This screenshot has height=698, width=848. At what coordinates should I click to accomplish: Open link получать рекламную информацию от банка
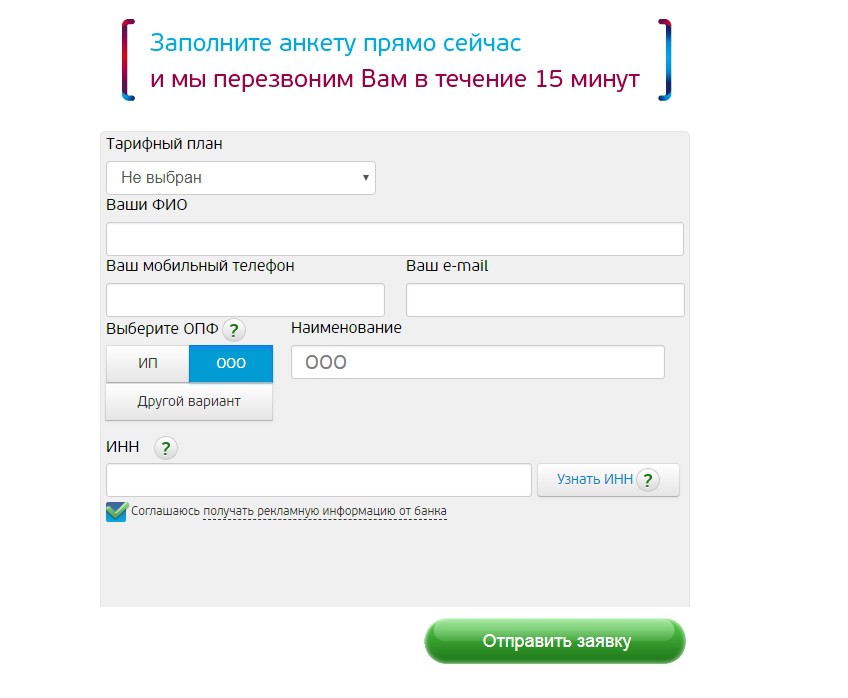tap(325, 512)
